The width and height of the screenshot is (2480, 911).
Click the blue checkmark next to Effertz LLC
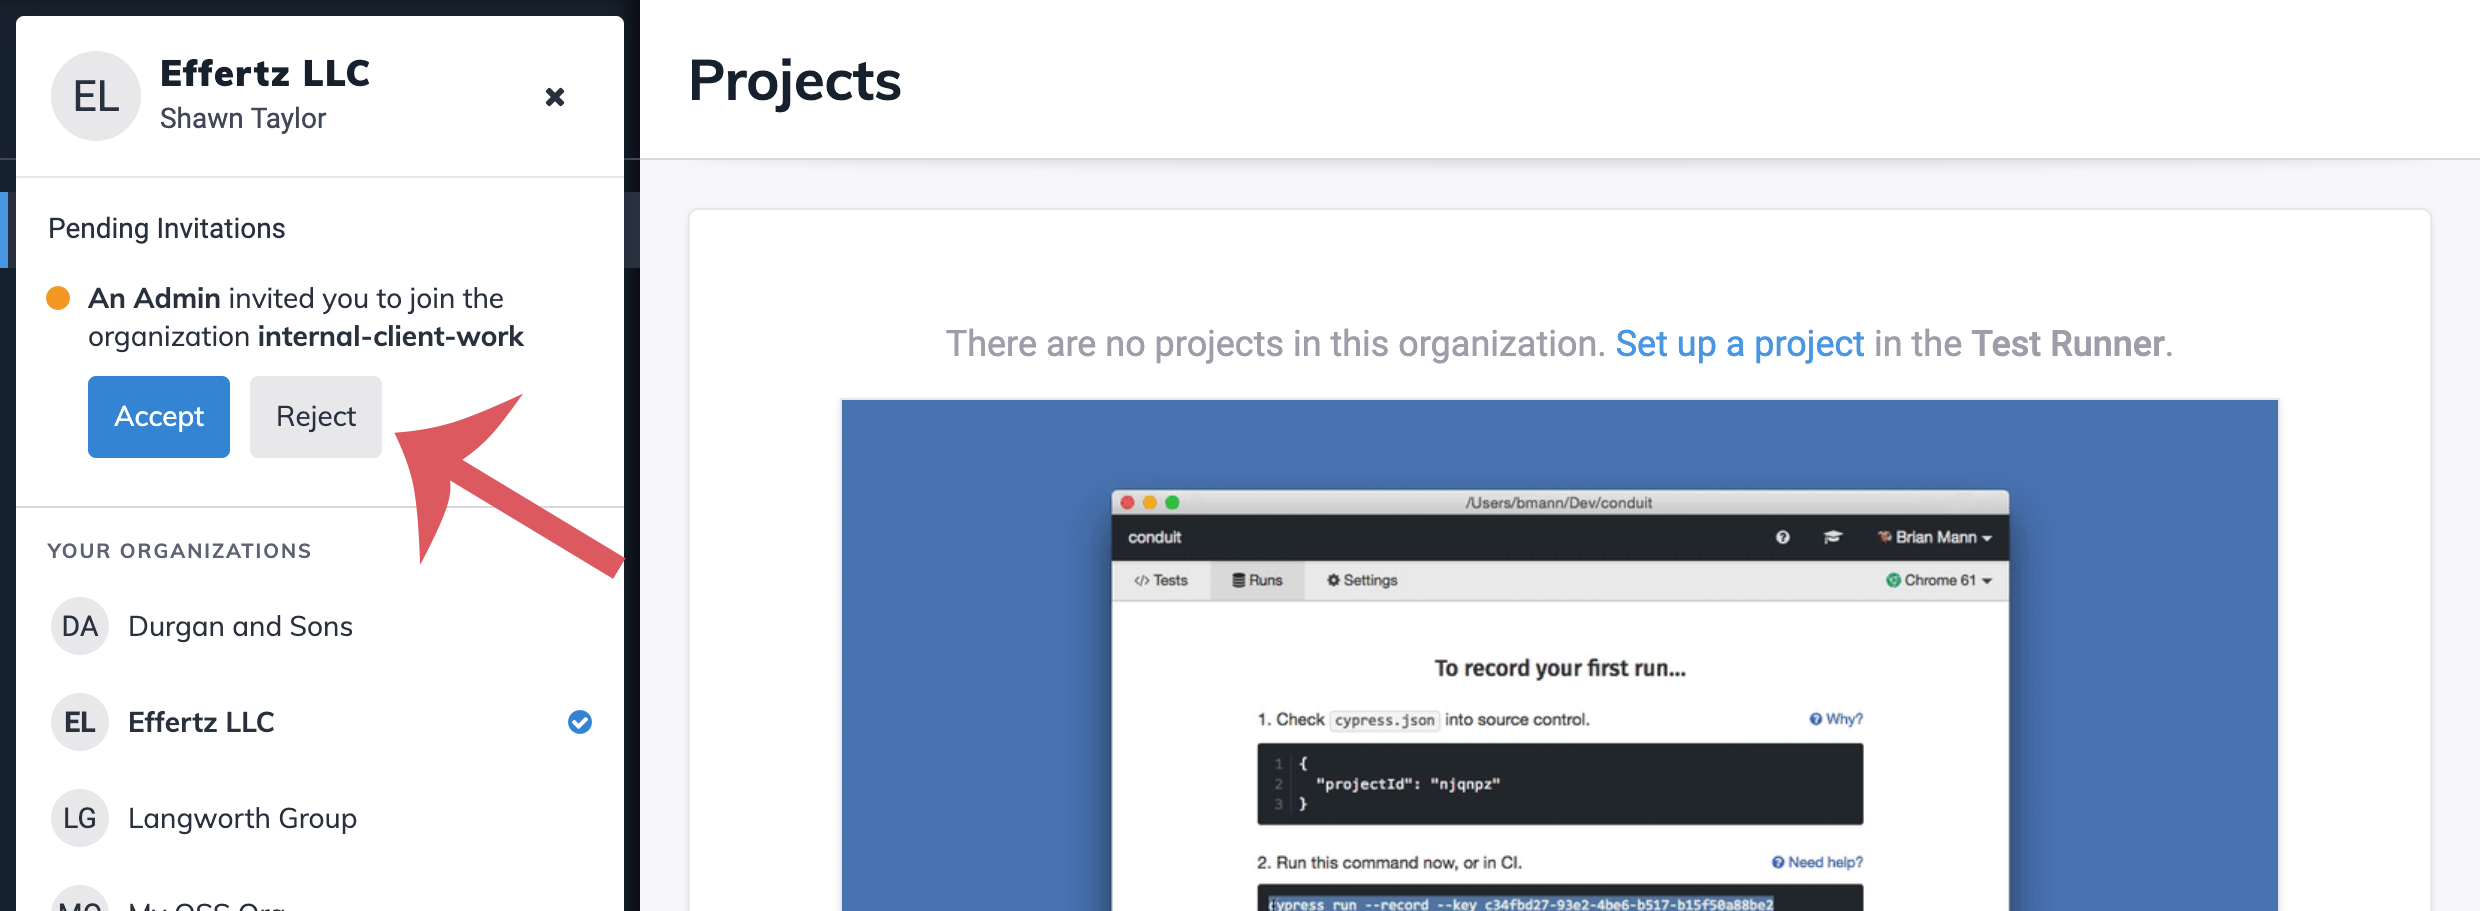point(579,722)
